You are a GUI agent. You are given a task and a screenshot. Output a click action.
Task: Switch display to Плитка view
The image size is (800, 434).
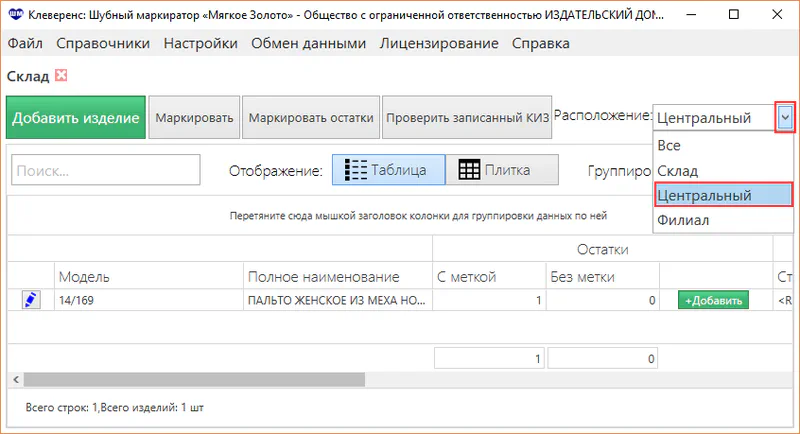(x=501, y=170)
